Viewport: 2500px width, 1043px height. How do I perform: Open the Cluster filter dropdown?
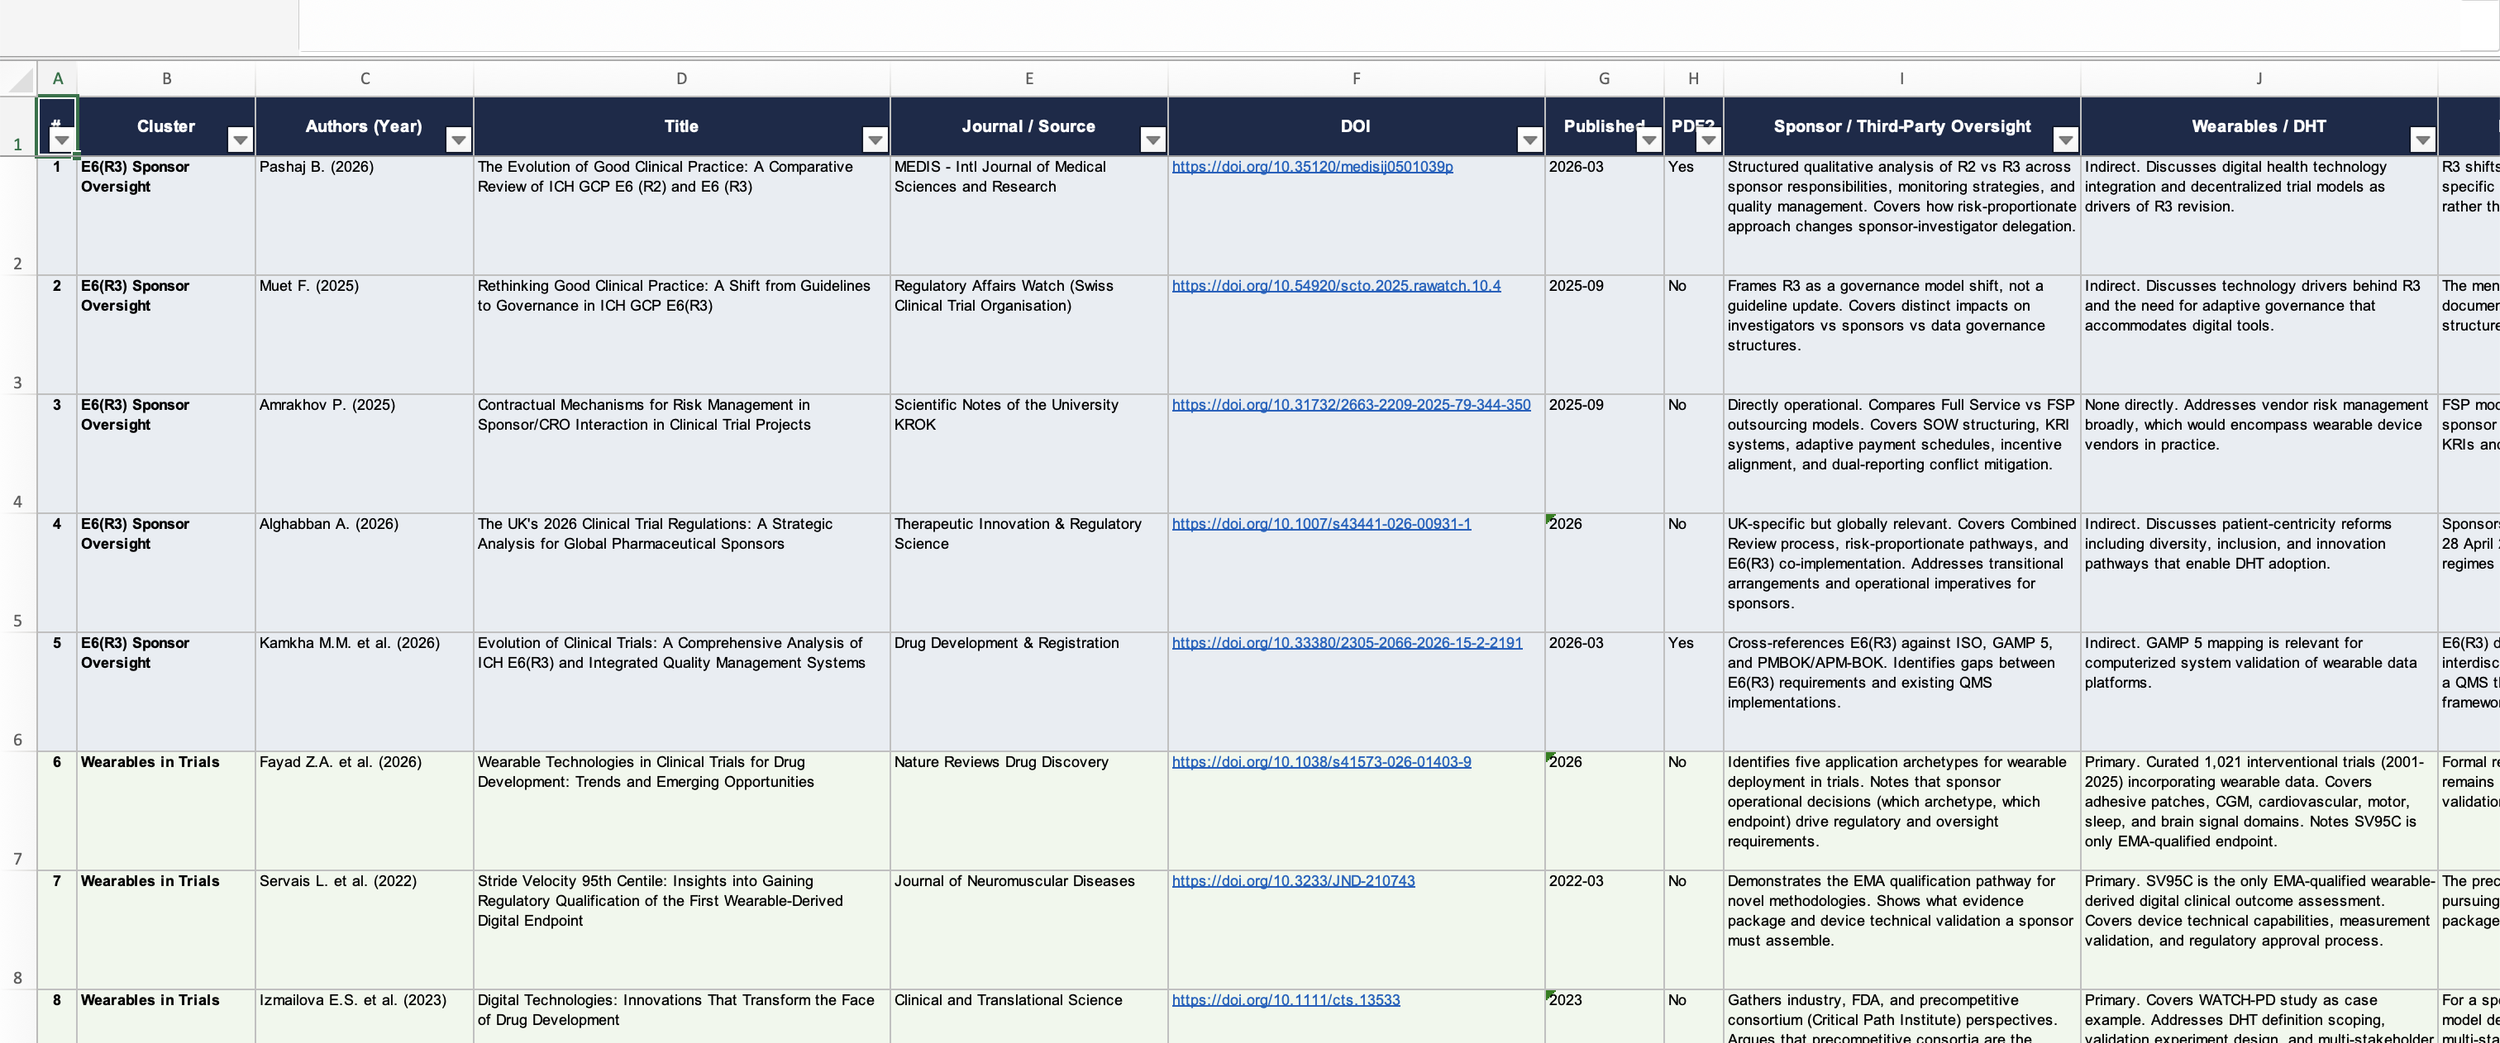[x=240, y=140]
